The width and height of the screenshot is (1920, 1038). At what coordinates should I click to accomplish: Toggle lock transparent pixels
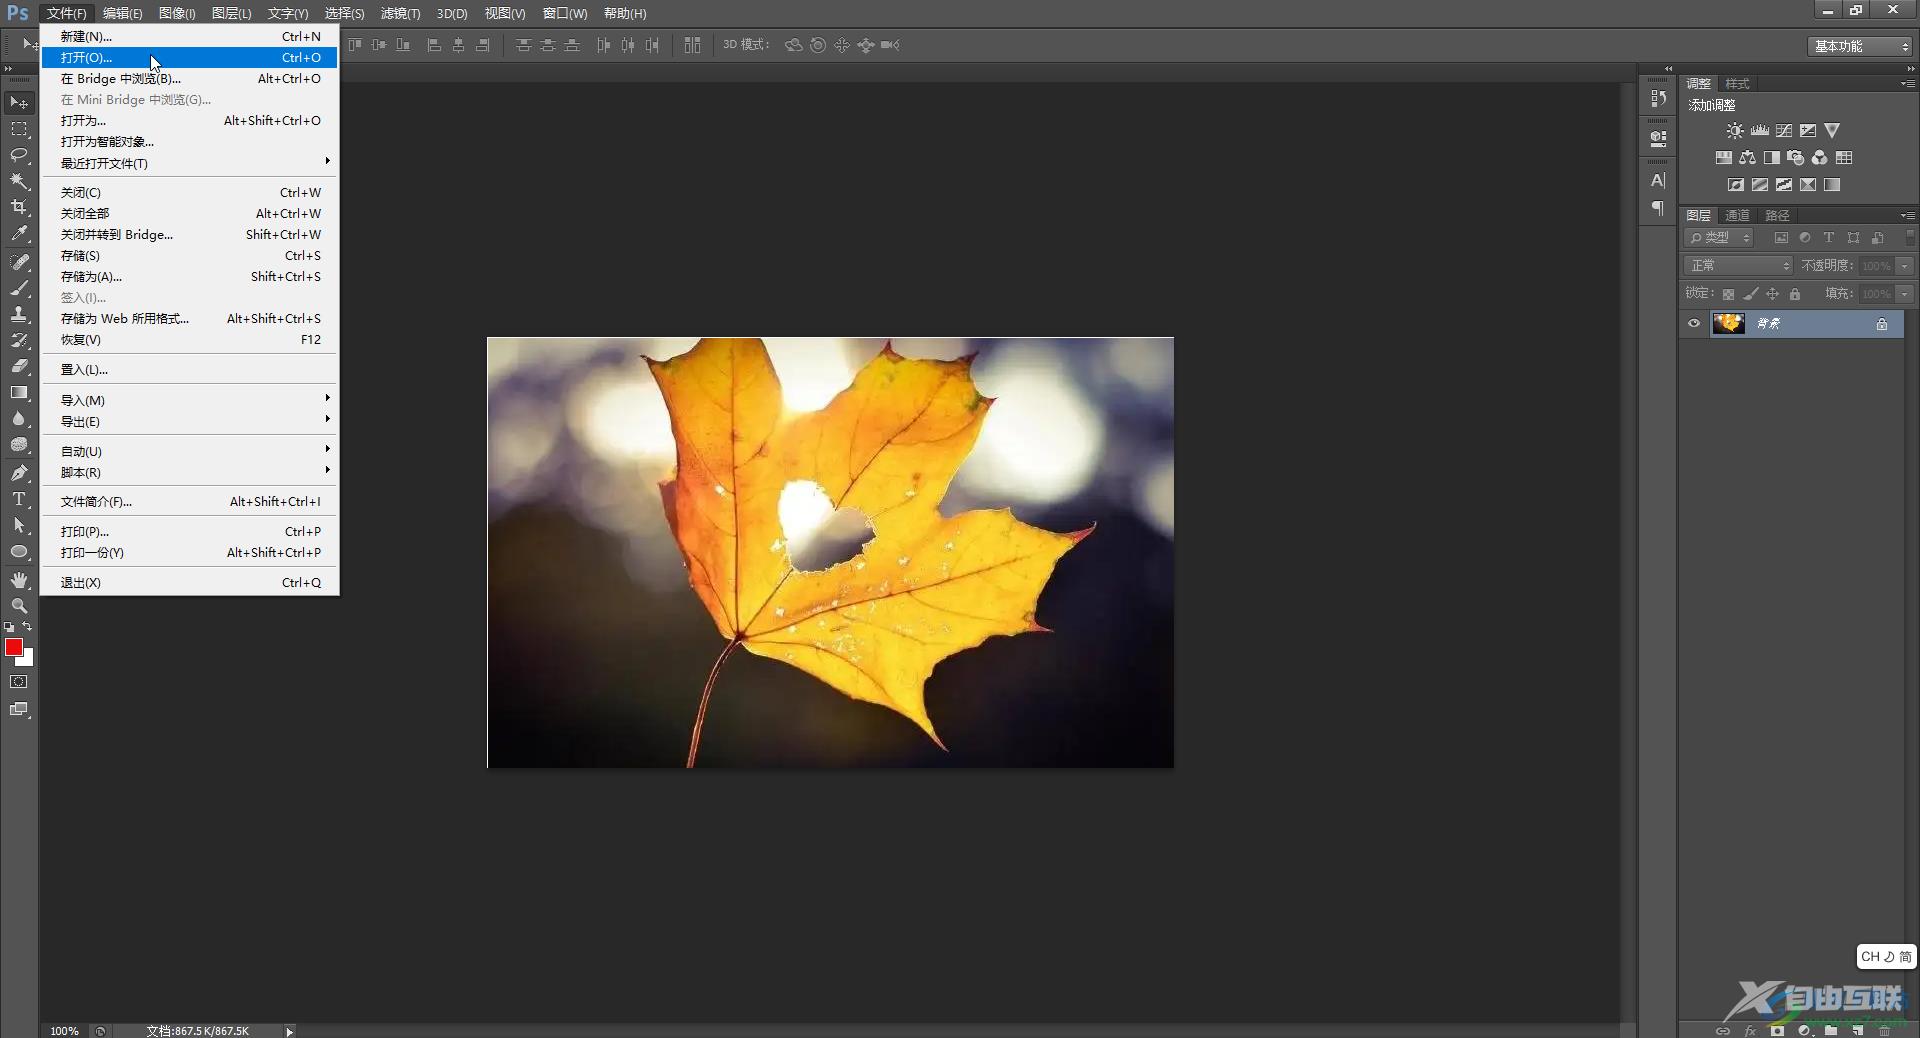1728,294
